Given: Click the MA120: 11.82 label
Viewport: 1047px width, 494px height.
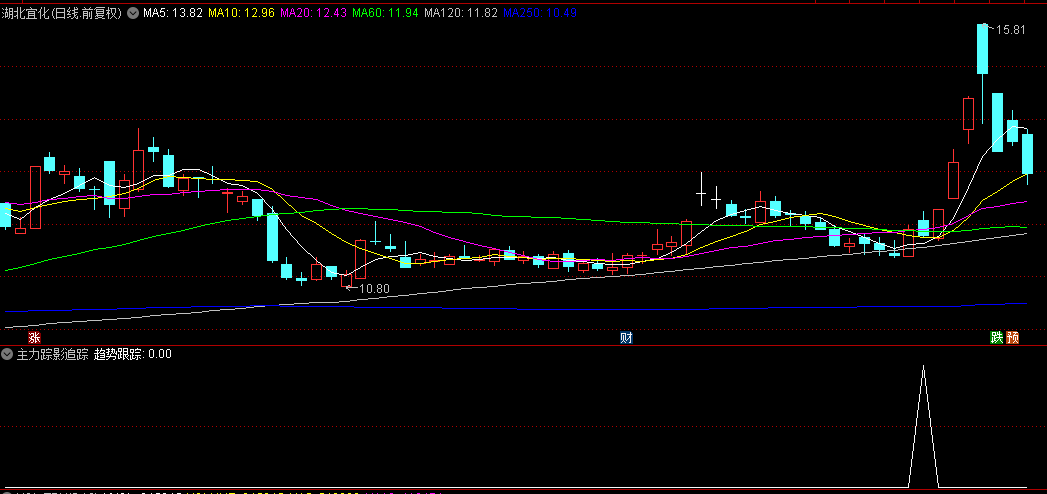Looking at the screenshot, I should pyautogui.click(x=461, y=13).
